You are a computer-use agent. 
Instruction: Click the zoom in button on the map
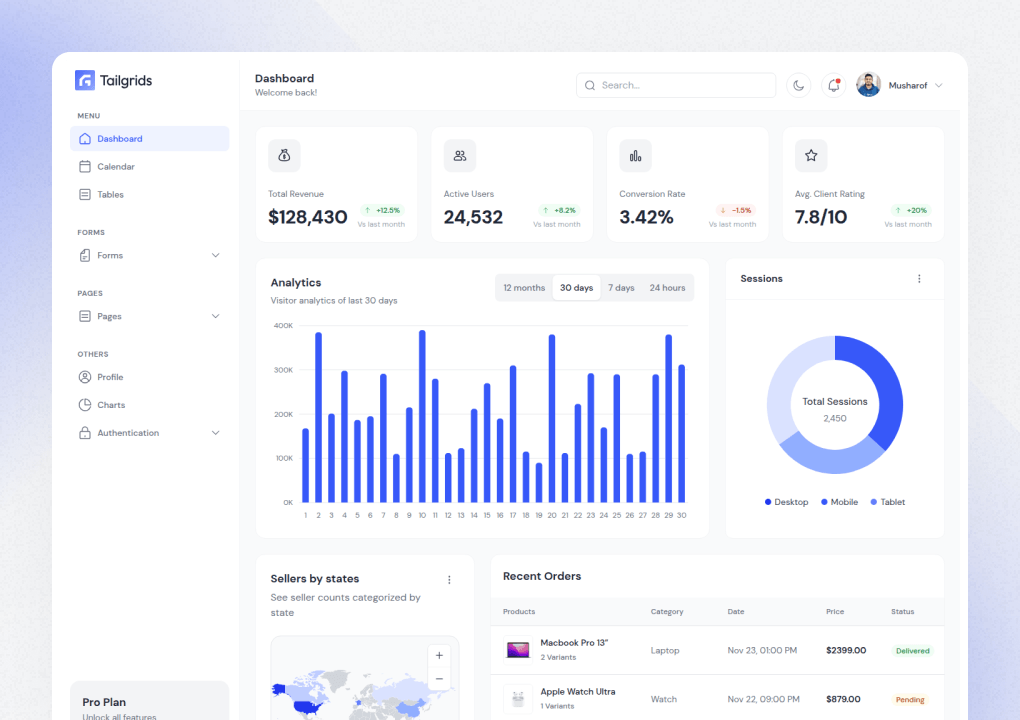pos(439,655)
